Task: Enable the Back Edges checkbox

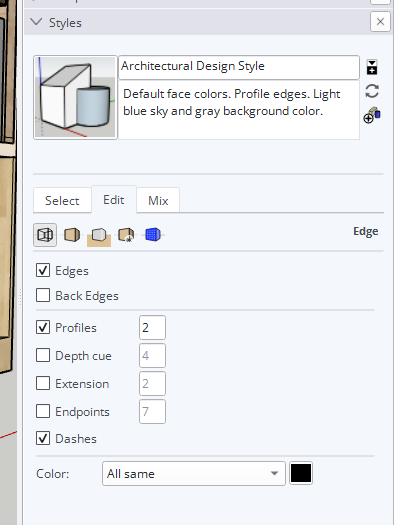Action: (x=43, y=295)
